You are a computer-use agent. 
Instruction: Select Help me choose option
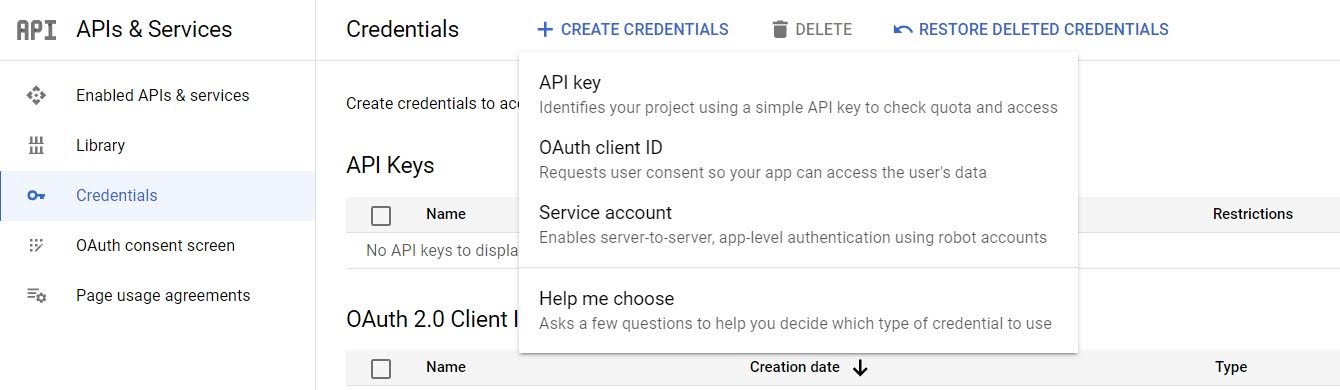(798, 310)
